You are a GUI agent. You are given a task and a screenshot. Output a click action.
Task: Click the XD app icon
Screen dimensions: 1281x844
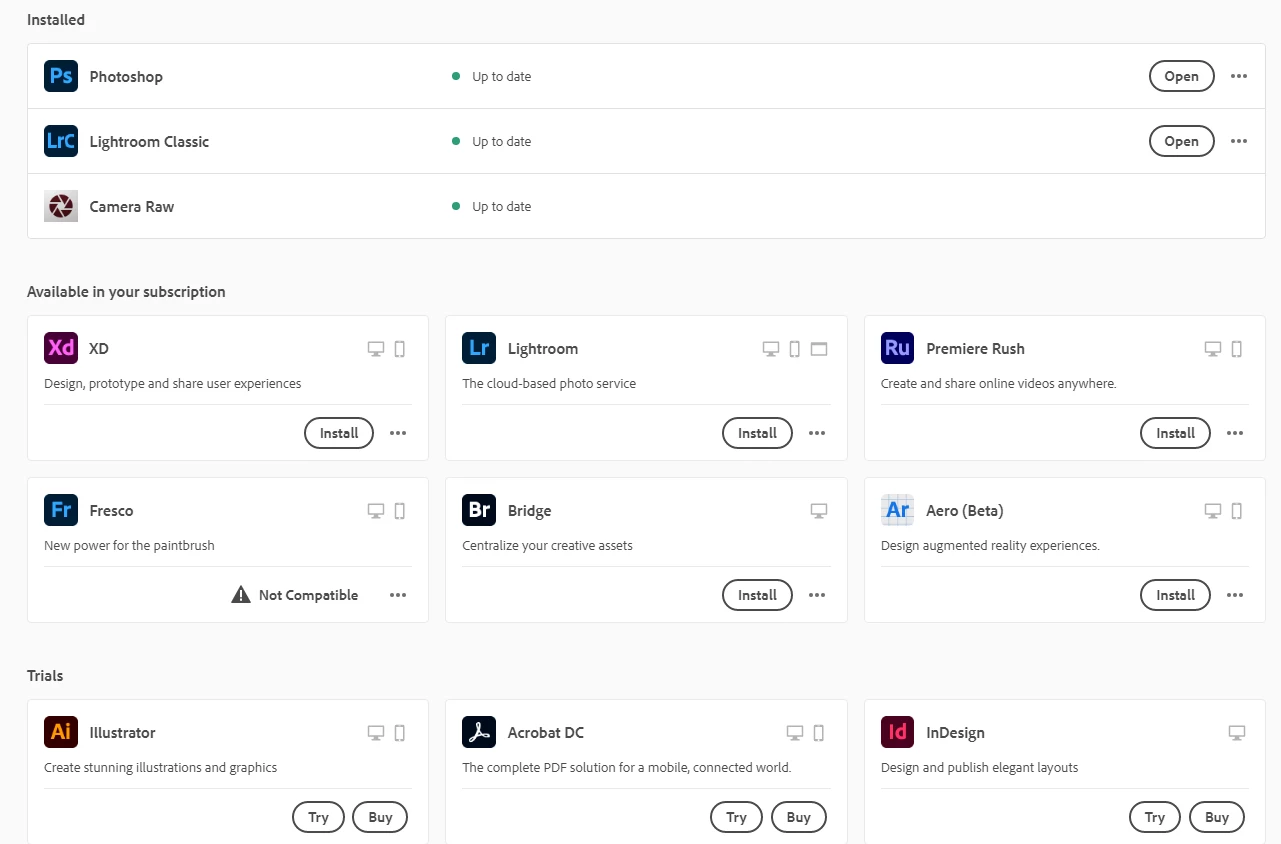(61, 348)
